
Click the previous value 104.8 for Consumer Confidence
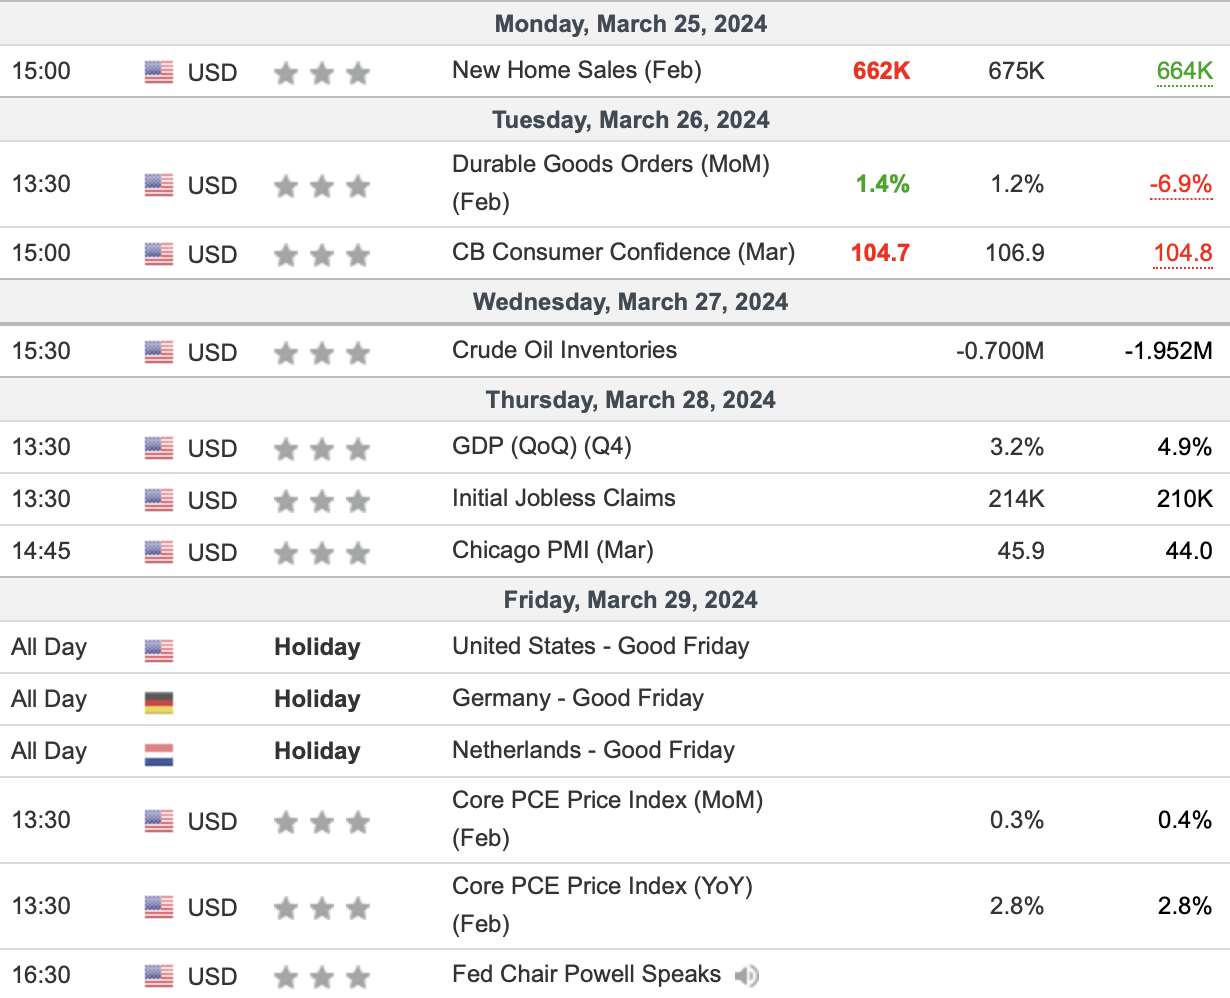coord(1183,252)
